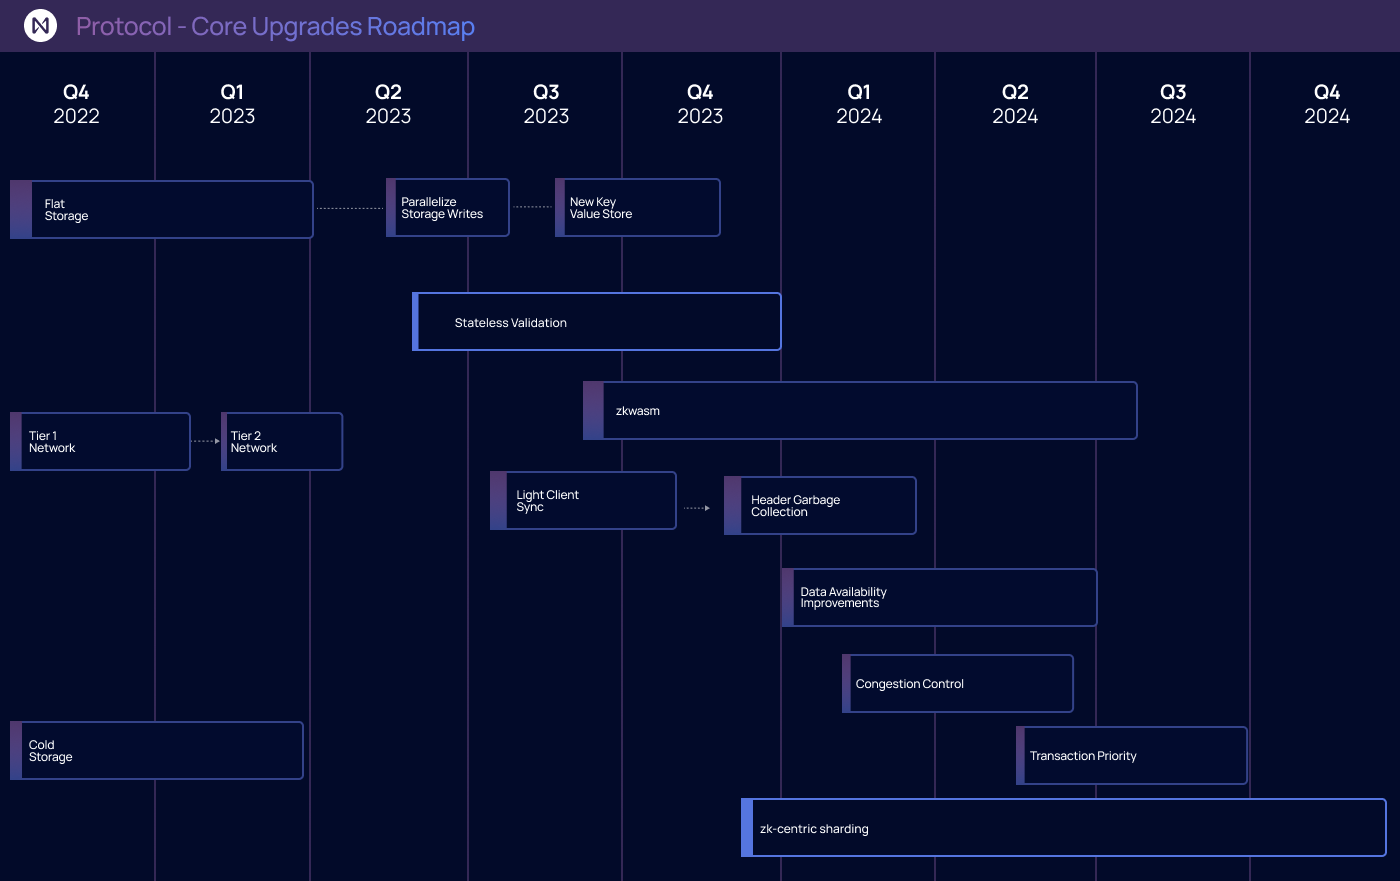The width and height of the screenshot is (1400, 881).
Task: Select Data Availability Improvements bar
Action: click(940, 597)
